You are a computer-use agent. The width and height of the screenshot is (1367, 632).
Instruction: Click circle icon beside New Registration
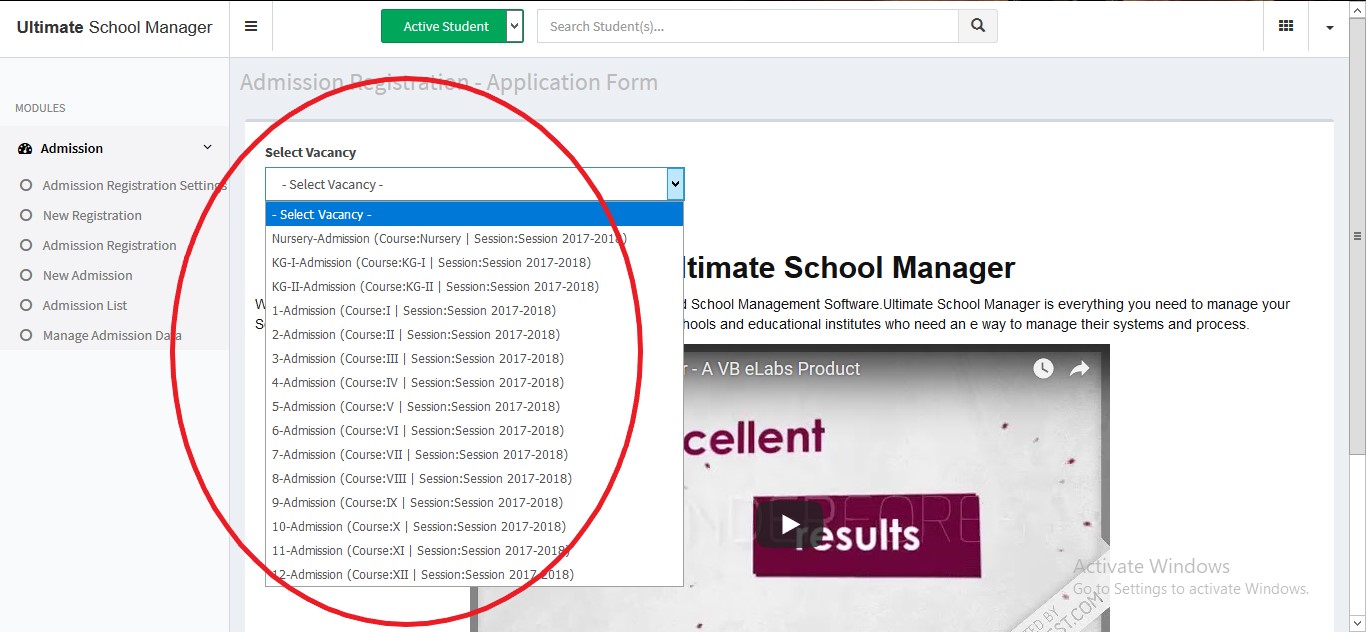coord(26,215)
